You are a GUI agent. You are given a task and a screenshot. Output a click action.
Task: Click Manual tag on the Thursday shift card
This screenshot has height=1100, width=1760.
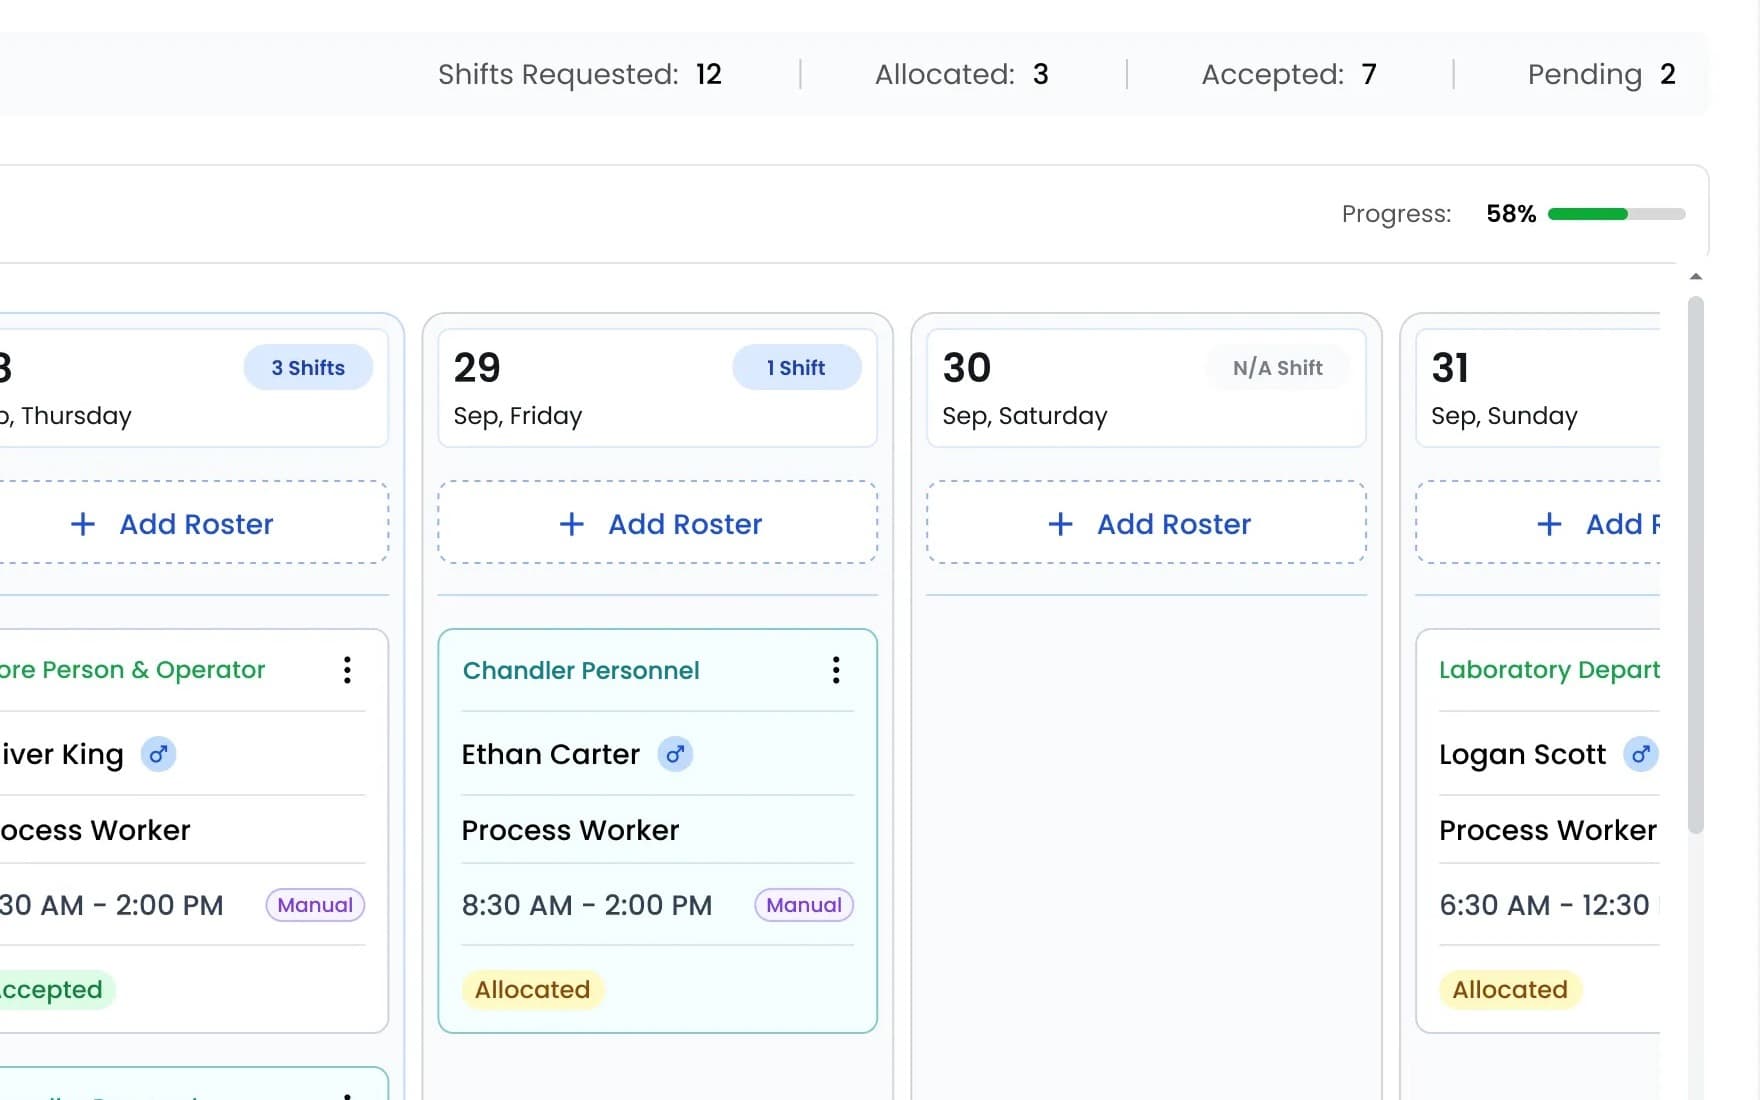point(315,905)
